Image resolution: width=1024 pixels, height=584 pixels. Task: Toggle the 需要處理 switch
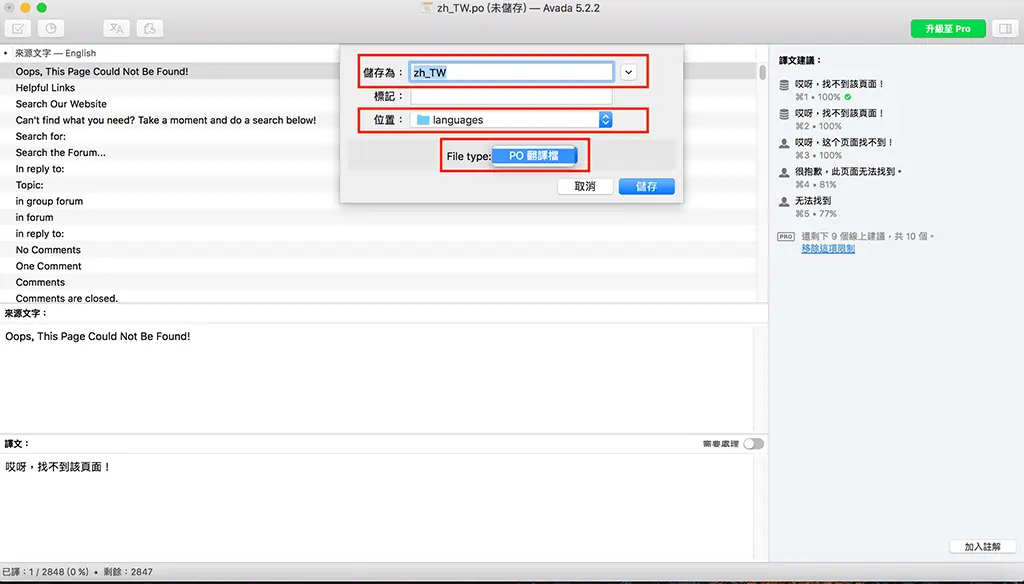tap(753, 444)
